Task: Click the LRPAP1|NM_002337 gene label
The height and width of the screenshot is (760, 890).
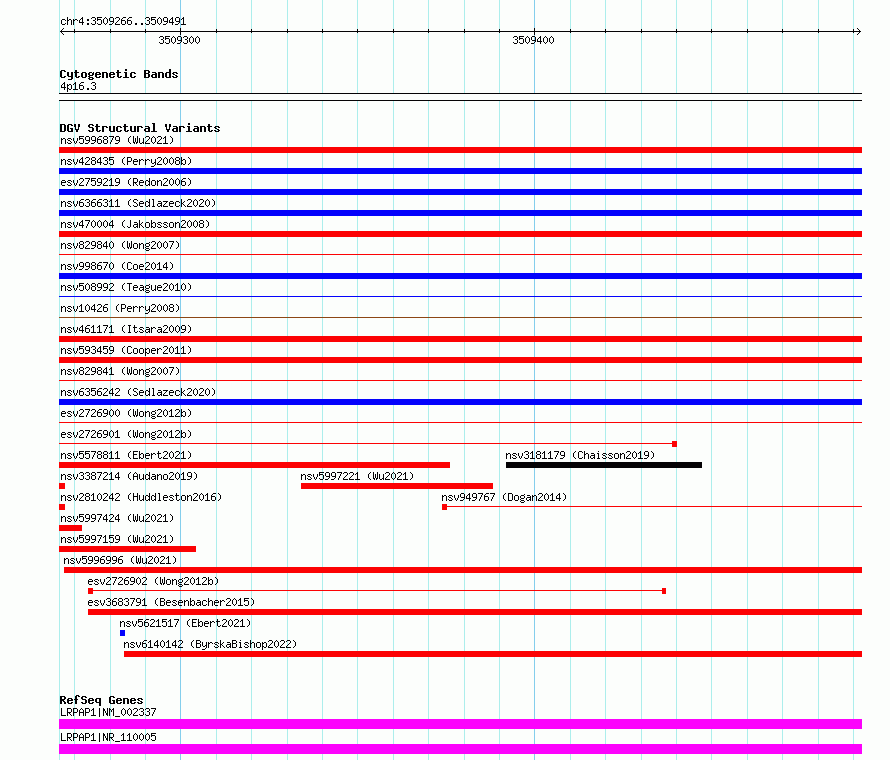Action: 108,712
